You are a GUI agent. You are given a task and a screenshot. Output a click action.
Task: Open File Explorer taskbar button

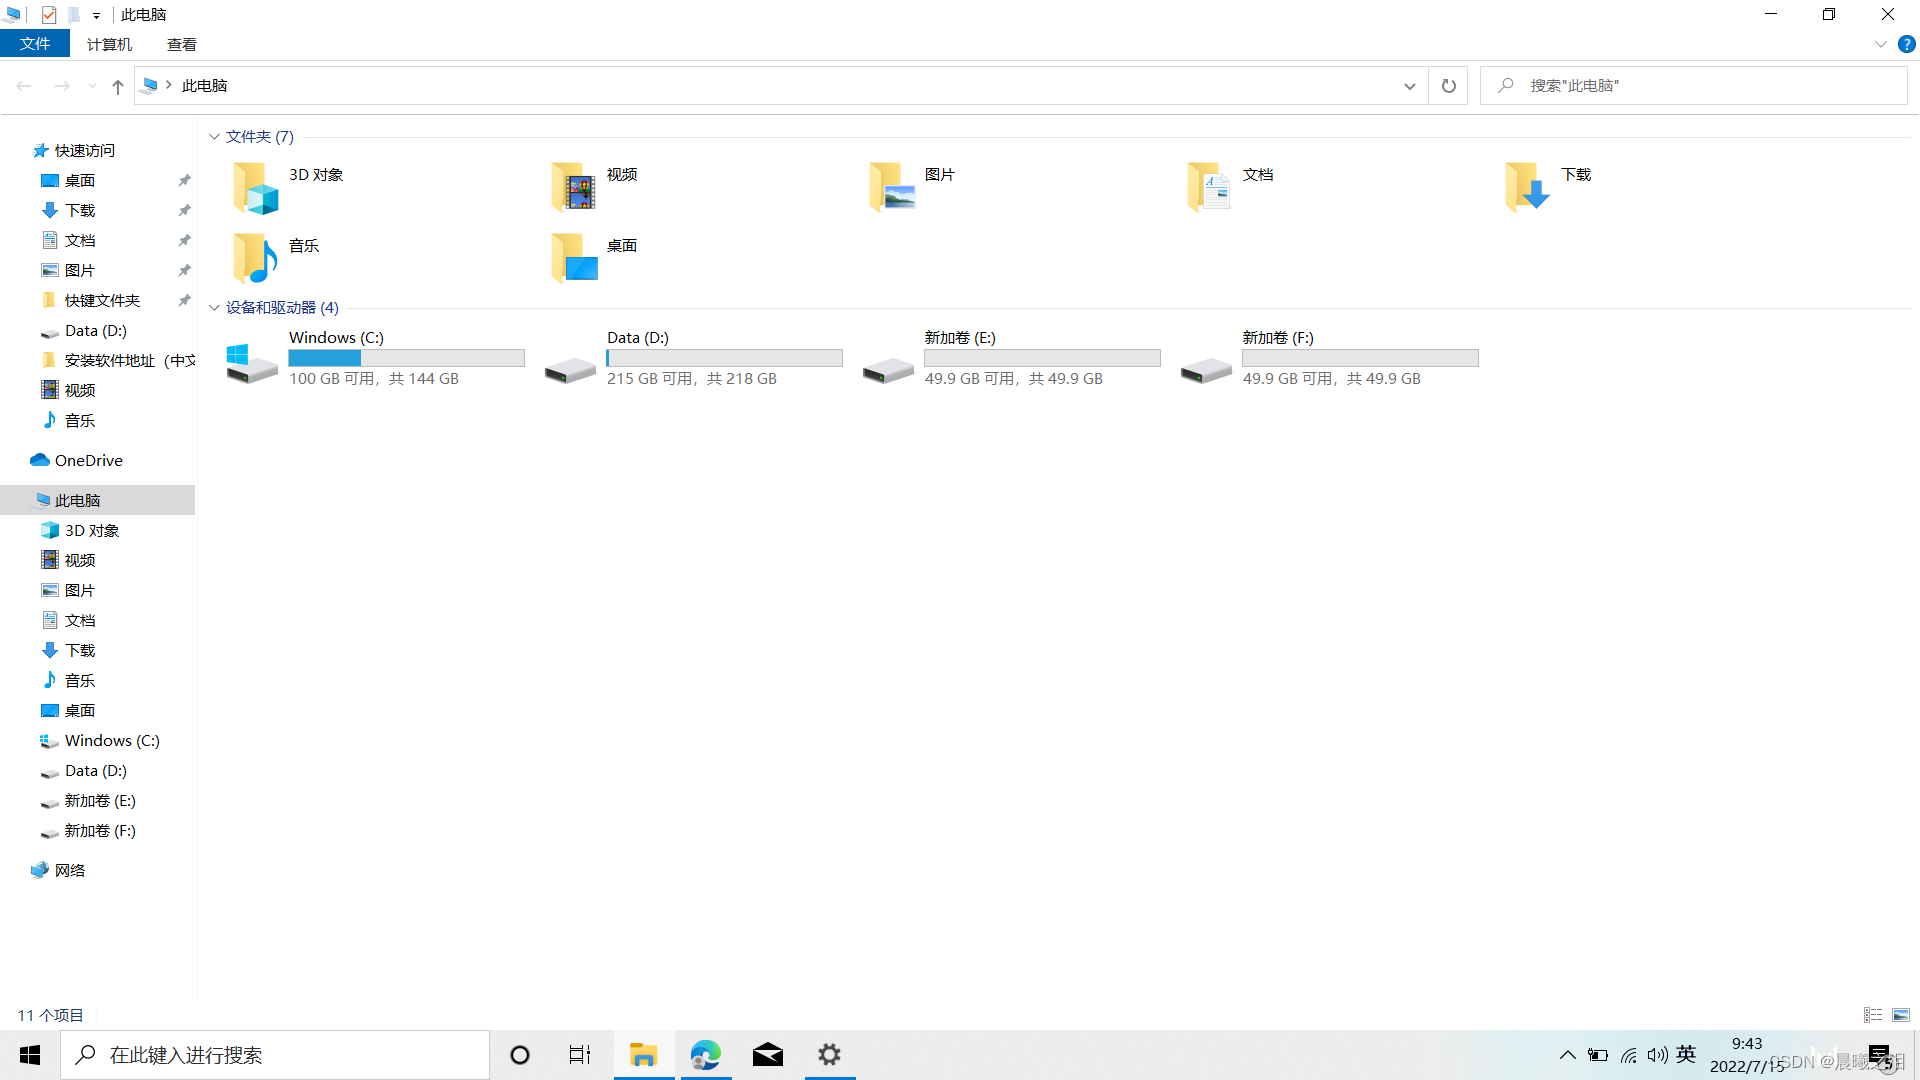pos(644,1055)
